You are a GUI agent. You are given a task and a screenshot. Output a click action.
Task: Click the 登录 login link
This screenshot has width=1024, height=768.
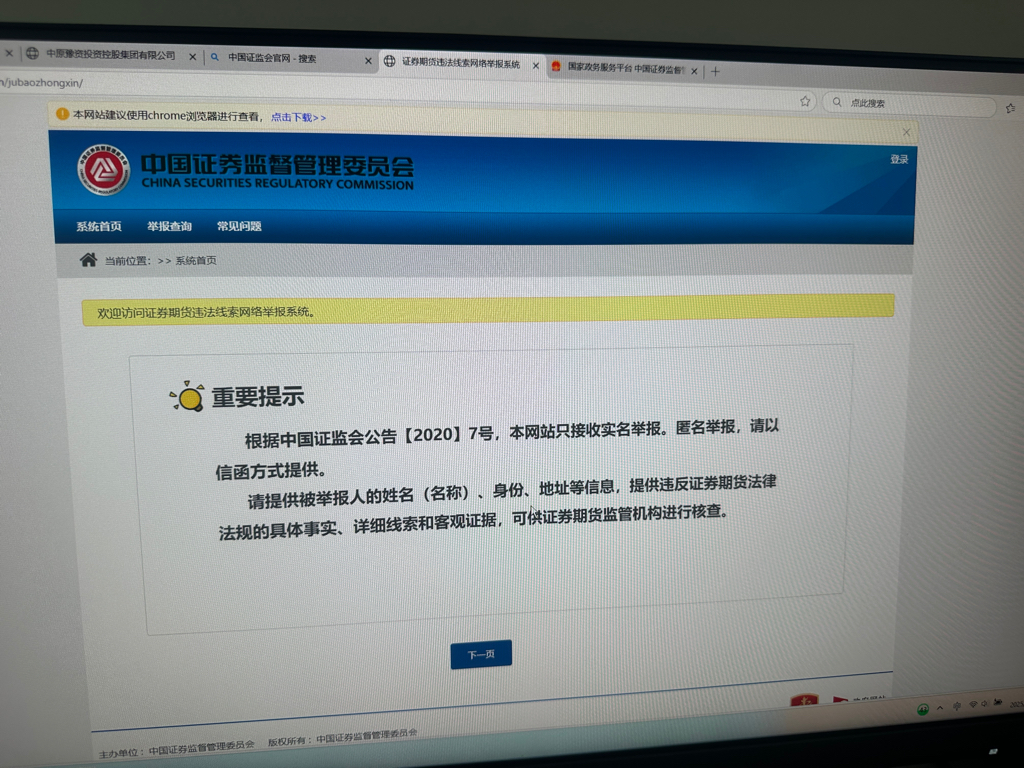click(899, 159)
